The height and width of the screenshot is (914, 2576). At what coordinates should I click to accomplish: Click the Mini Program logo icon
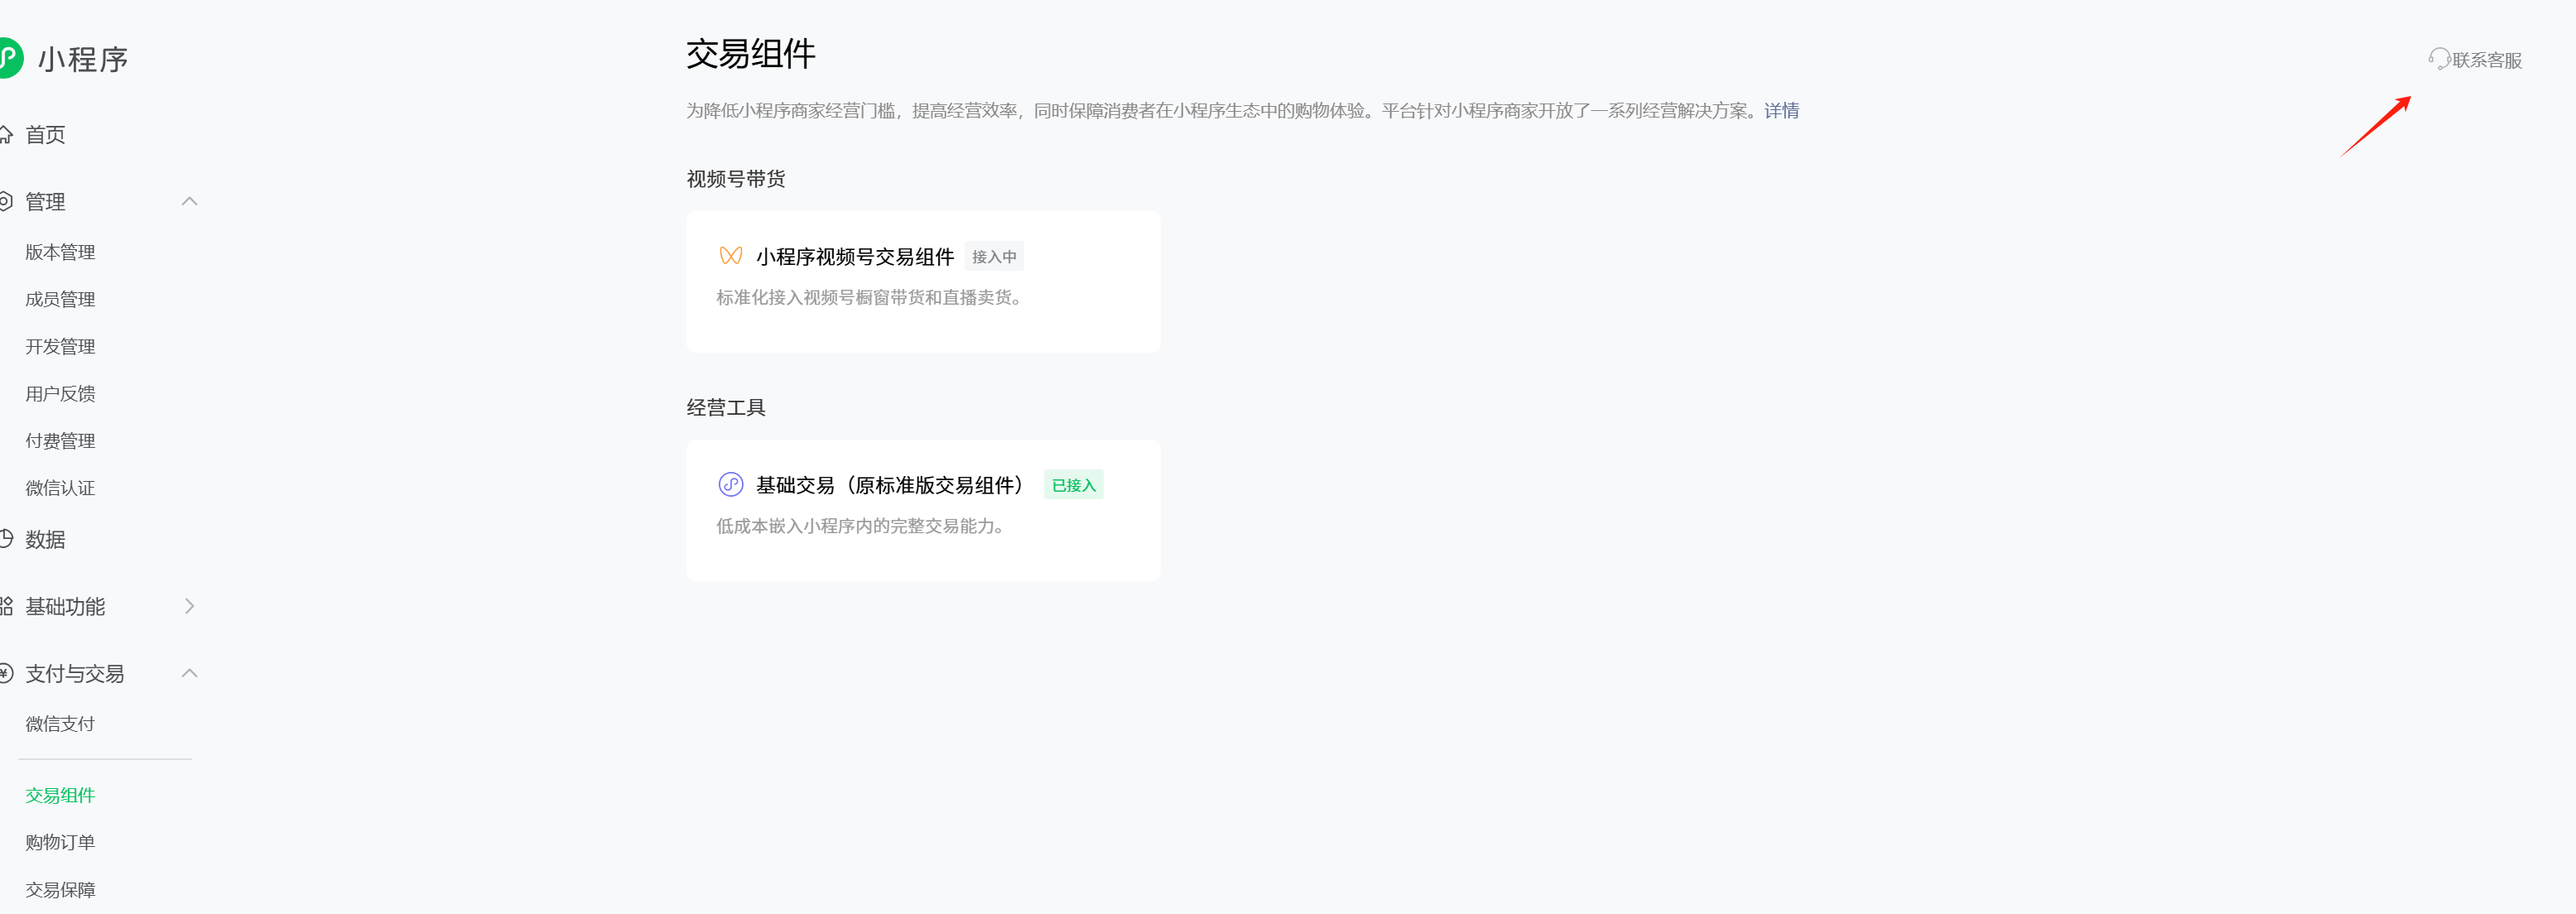point(9,58)
